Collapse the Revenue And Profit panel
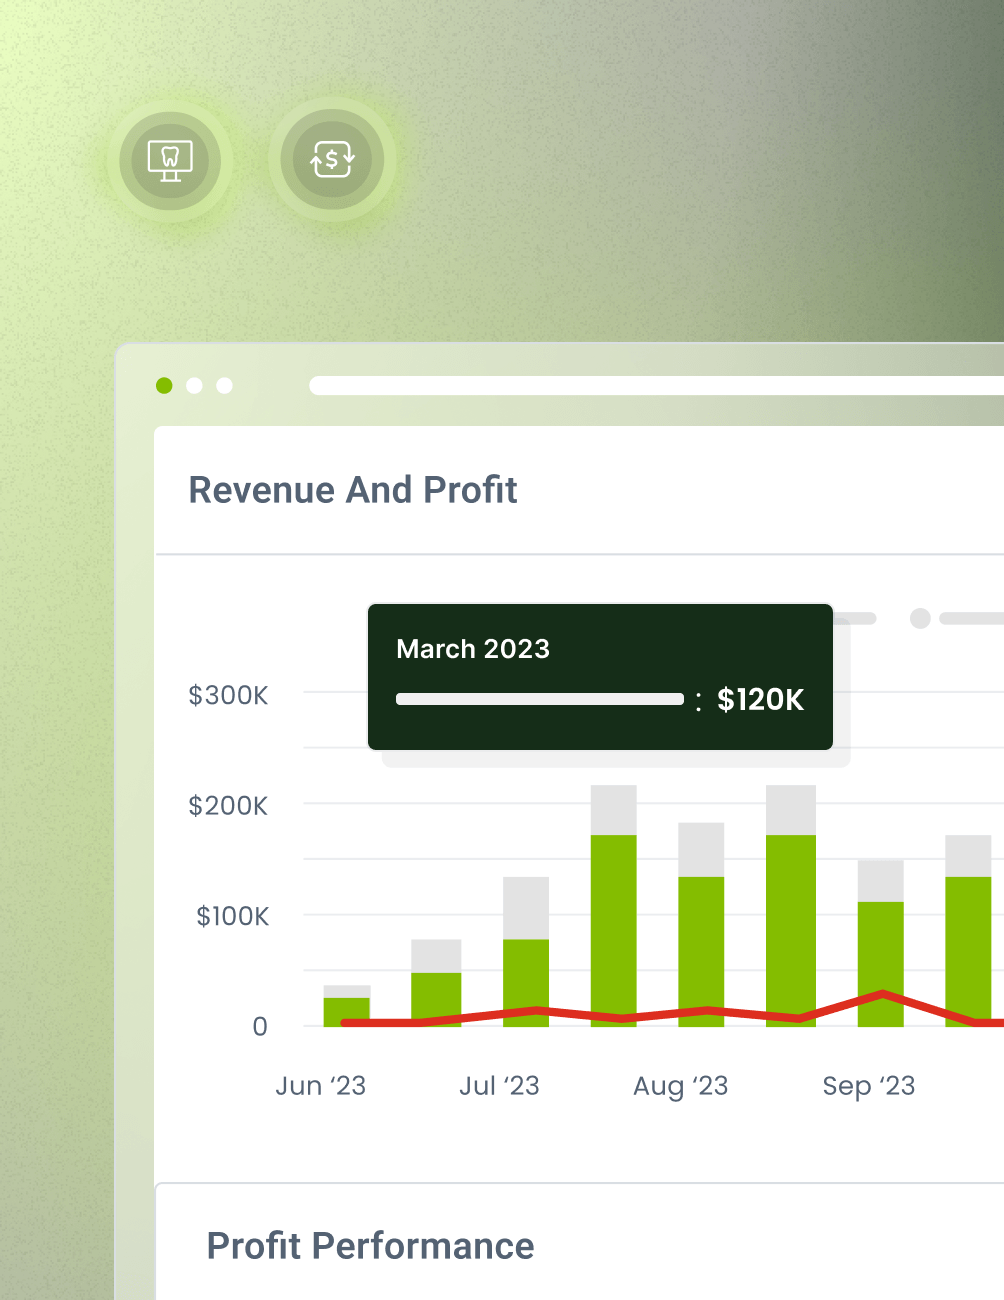This screenshot has height=1300, width=1004. (353, 490)
